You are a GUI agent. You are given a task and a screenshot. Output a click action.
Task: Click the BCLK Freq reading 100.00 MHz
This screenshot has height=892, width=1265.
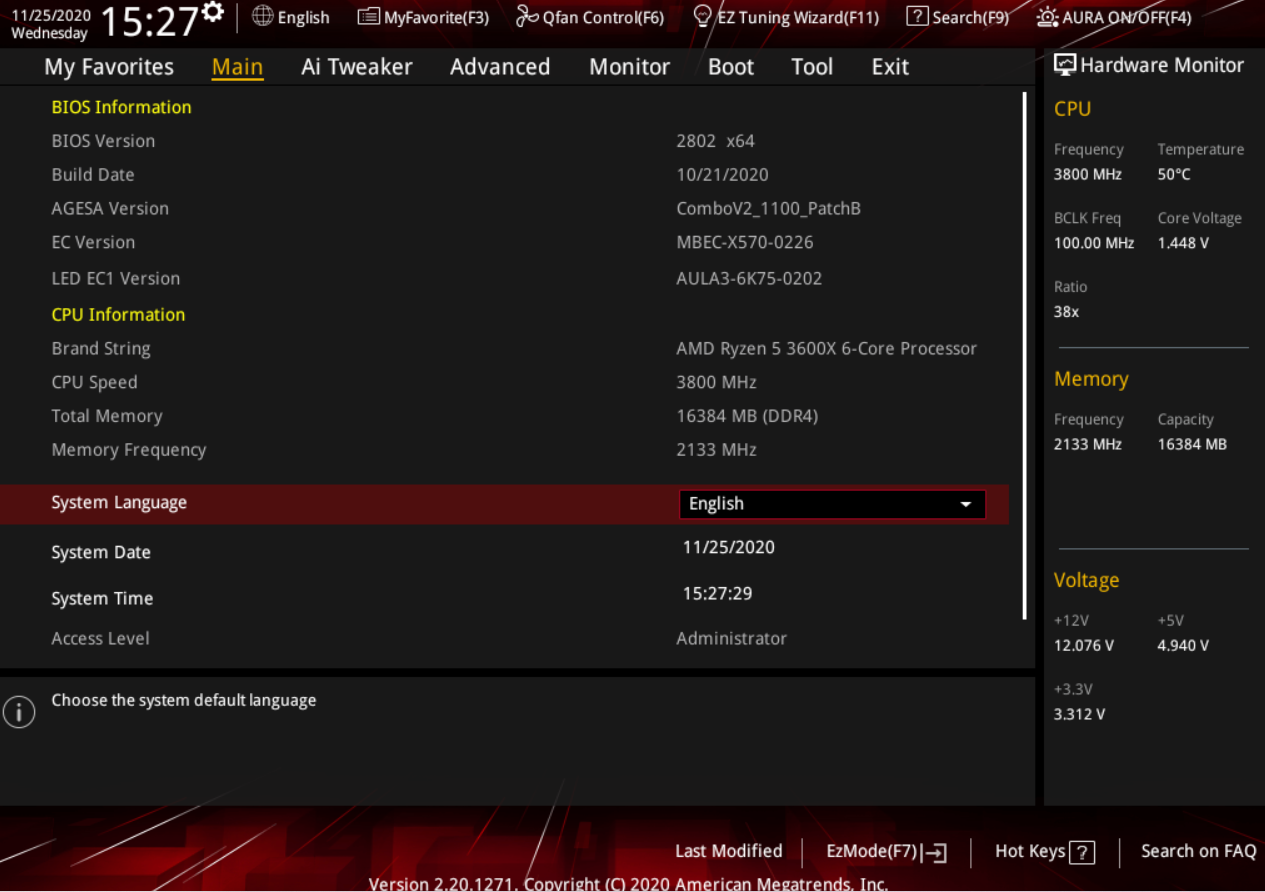(x=1094, y=243)
